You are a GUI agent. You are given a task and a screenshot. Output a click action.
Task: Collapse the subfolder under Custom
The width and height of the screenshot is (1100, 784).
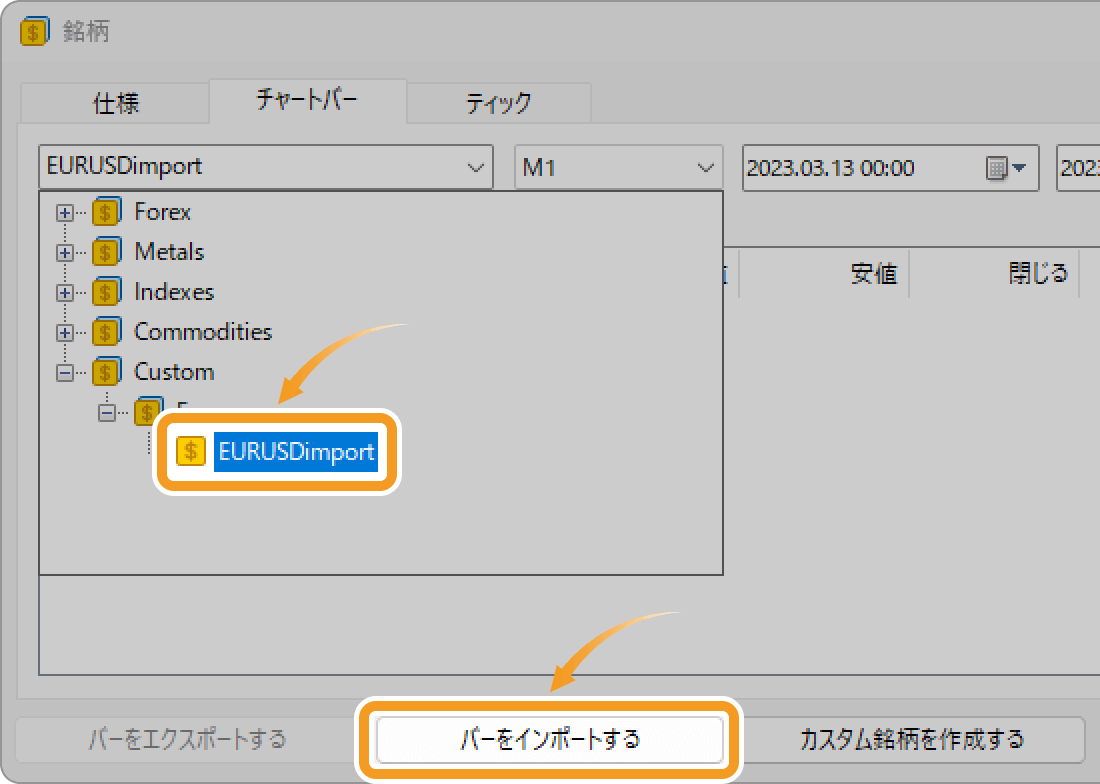pos(107,412)
